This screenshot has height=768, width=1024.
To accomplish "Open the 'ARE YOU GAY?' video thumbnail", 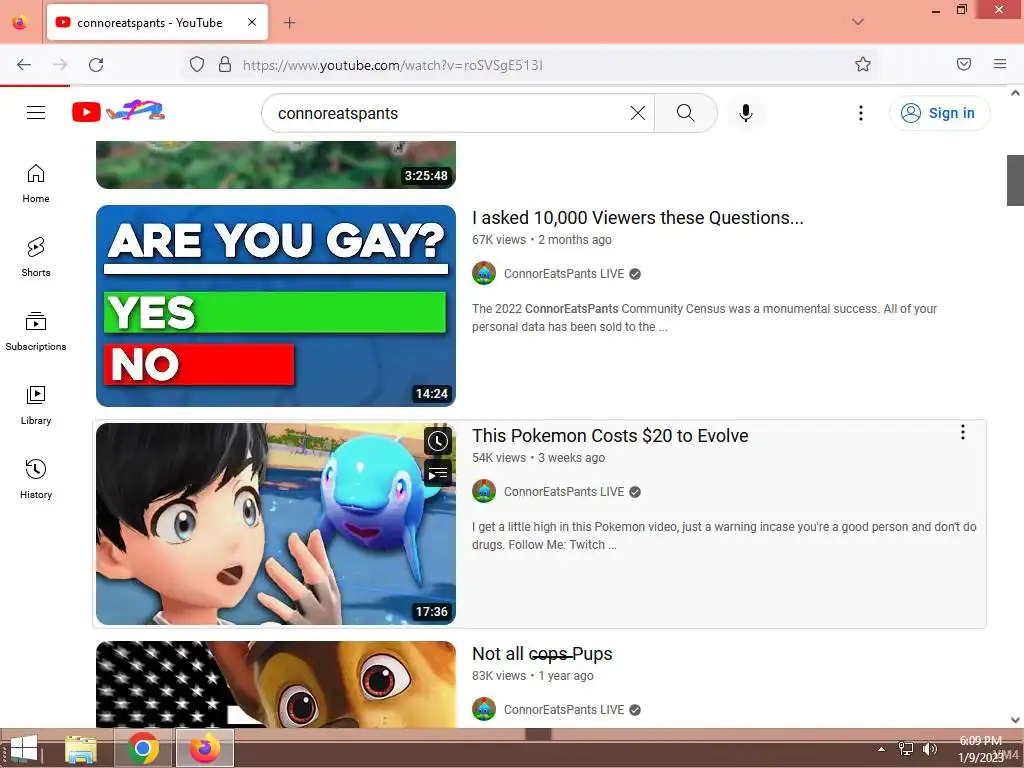I will point(276,306).
